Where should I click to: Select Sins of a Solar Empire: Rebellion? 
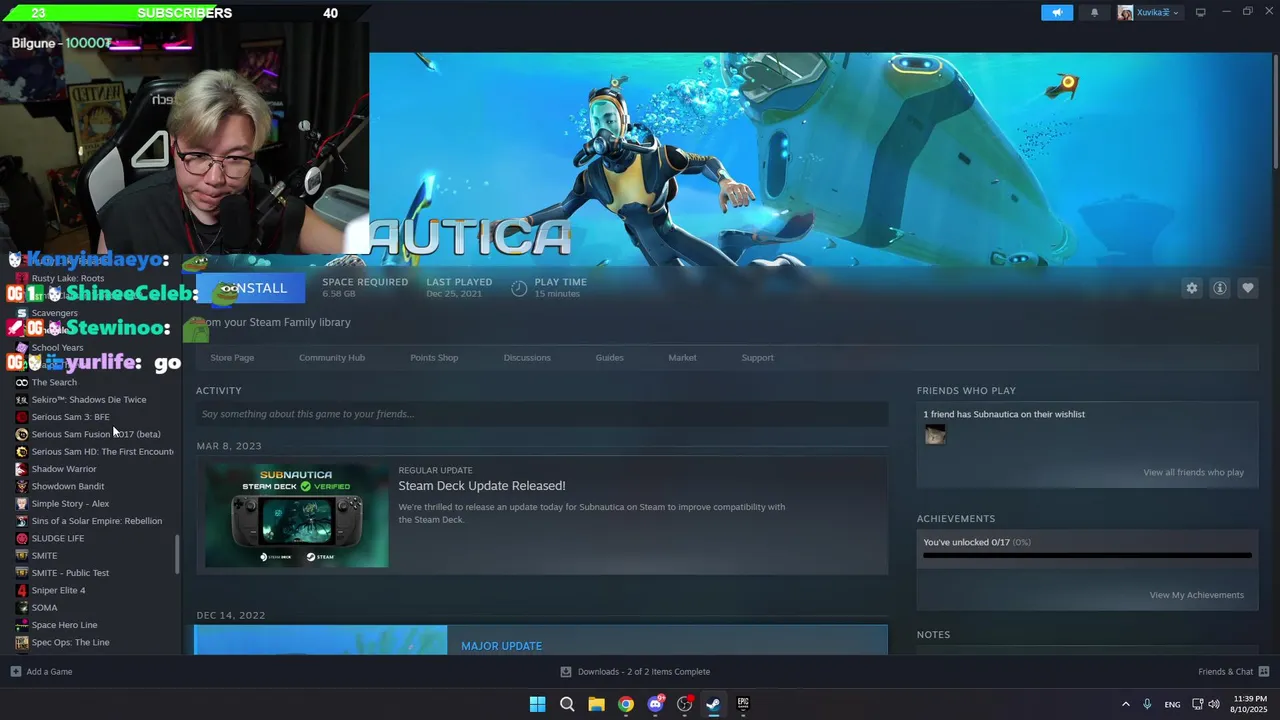96,521
